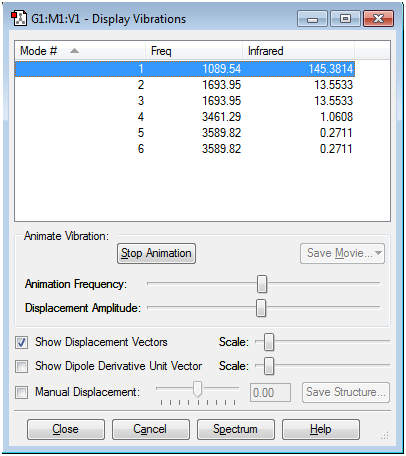This screenshot has width=406, height=456.
Task: Click the Animation Frequency slider handle
Action: click(x=262, y=284)
